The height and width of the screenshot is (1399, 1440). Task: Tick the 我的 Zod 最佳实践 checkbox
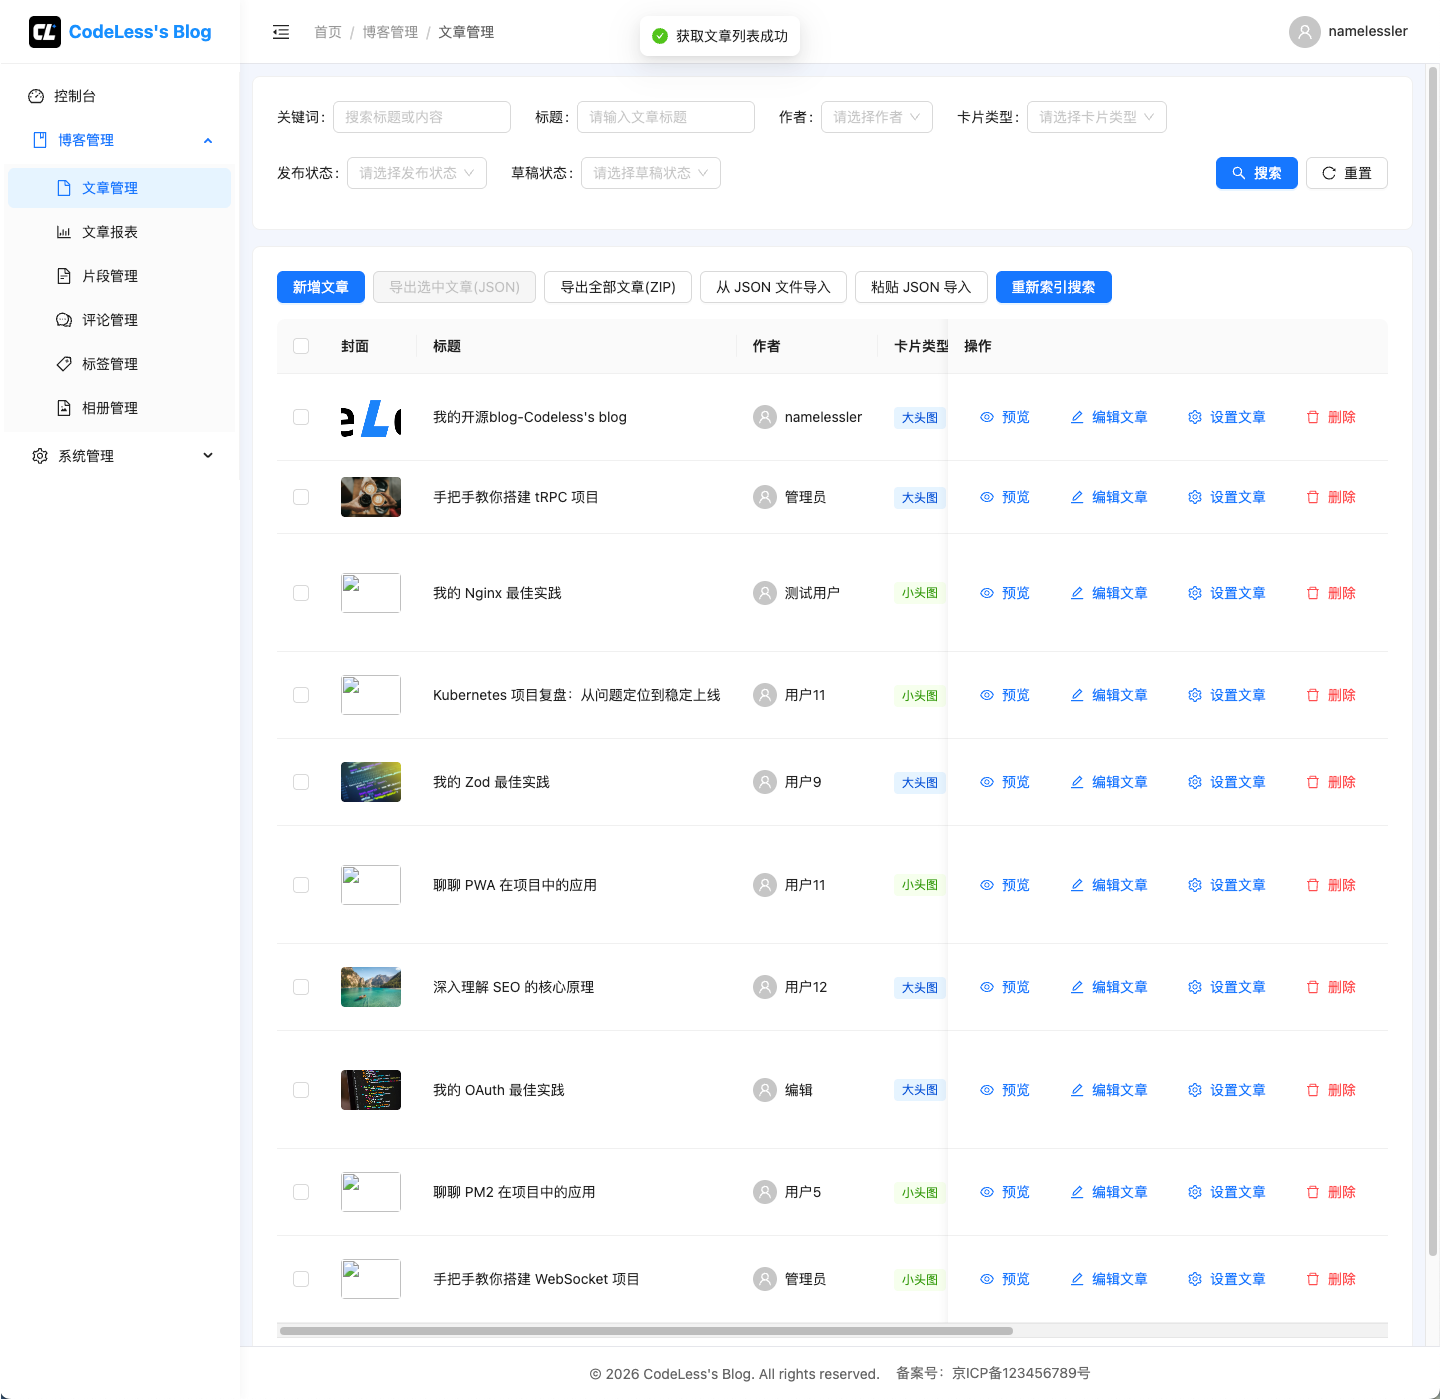pos(301,782)
